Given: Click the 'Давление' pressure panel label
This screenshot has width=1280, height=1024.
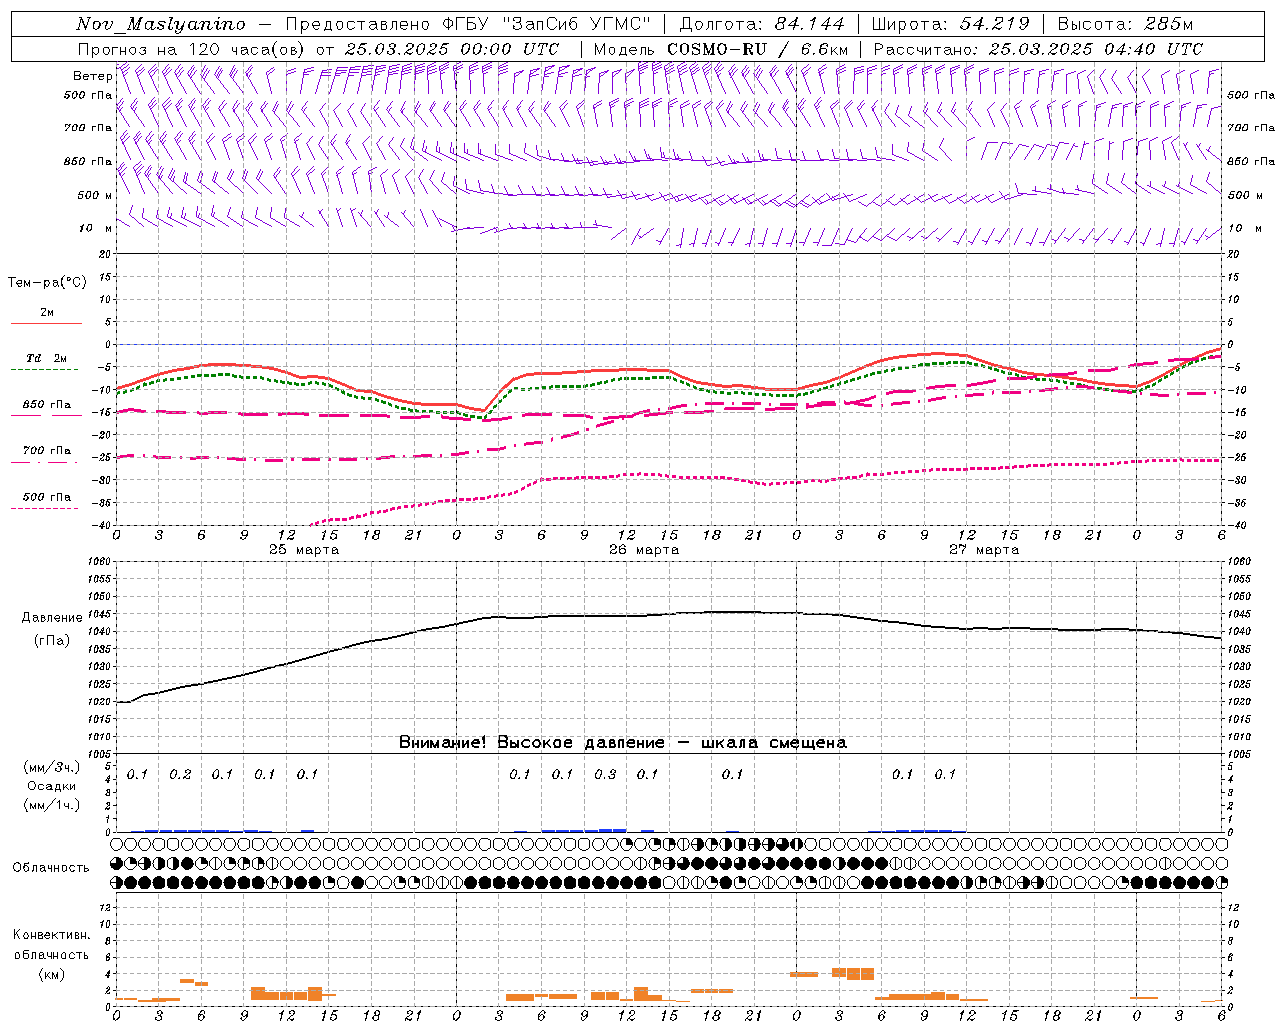Looking at the screenshot, I should 52,618.
